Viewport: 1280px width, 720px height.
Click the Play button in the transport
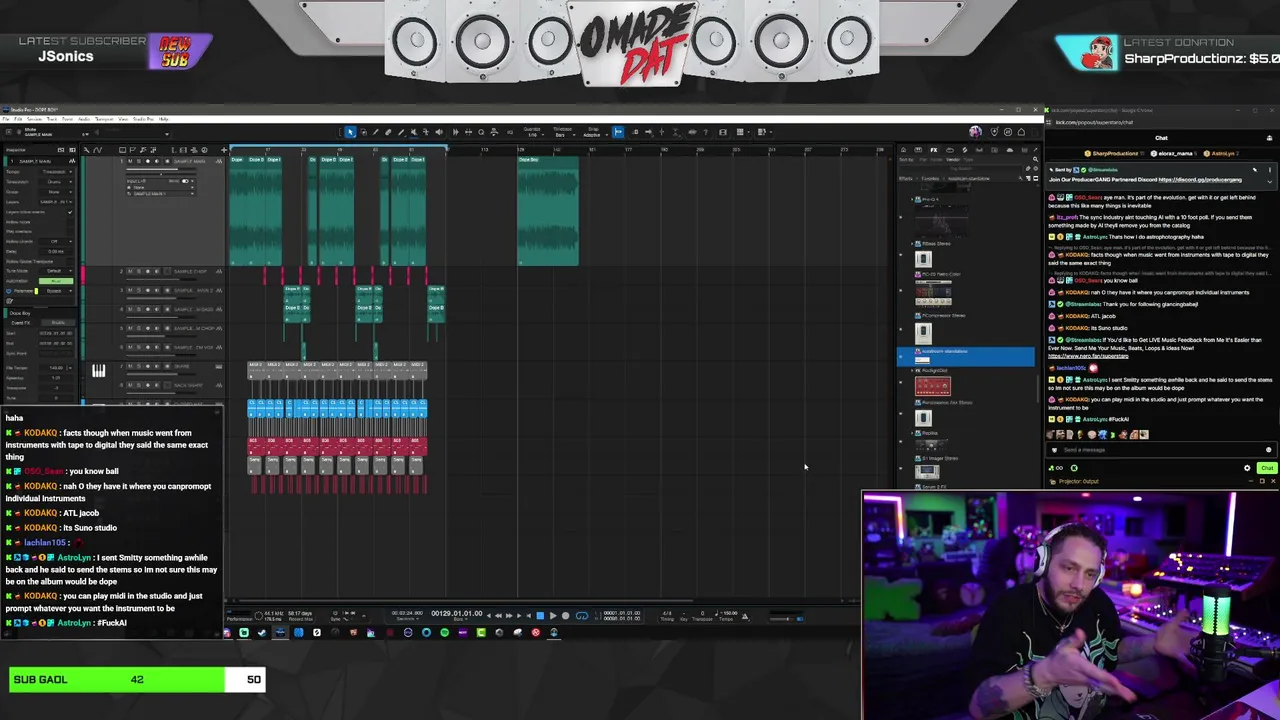point(552,616)
